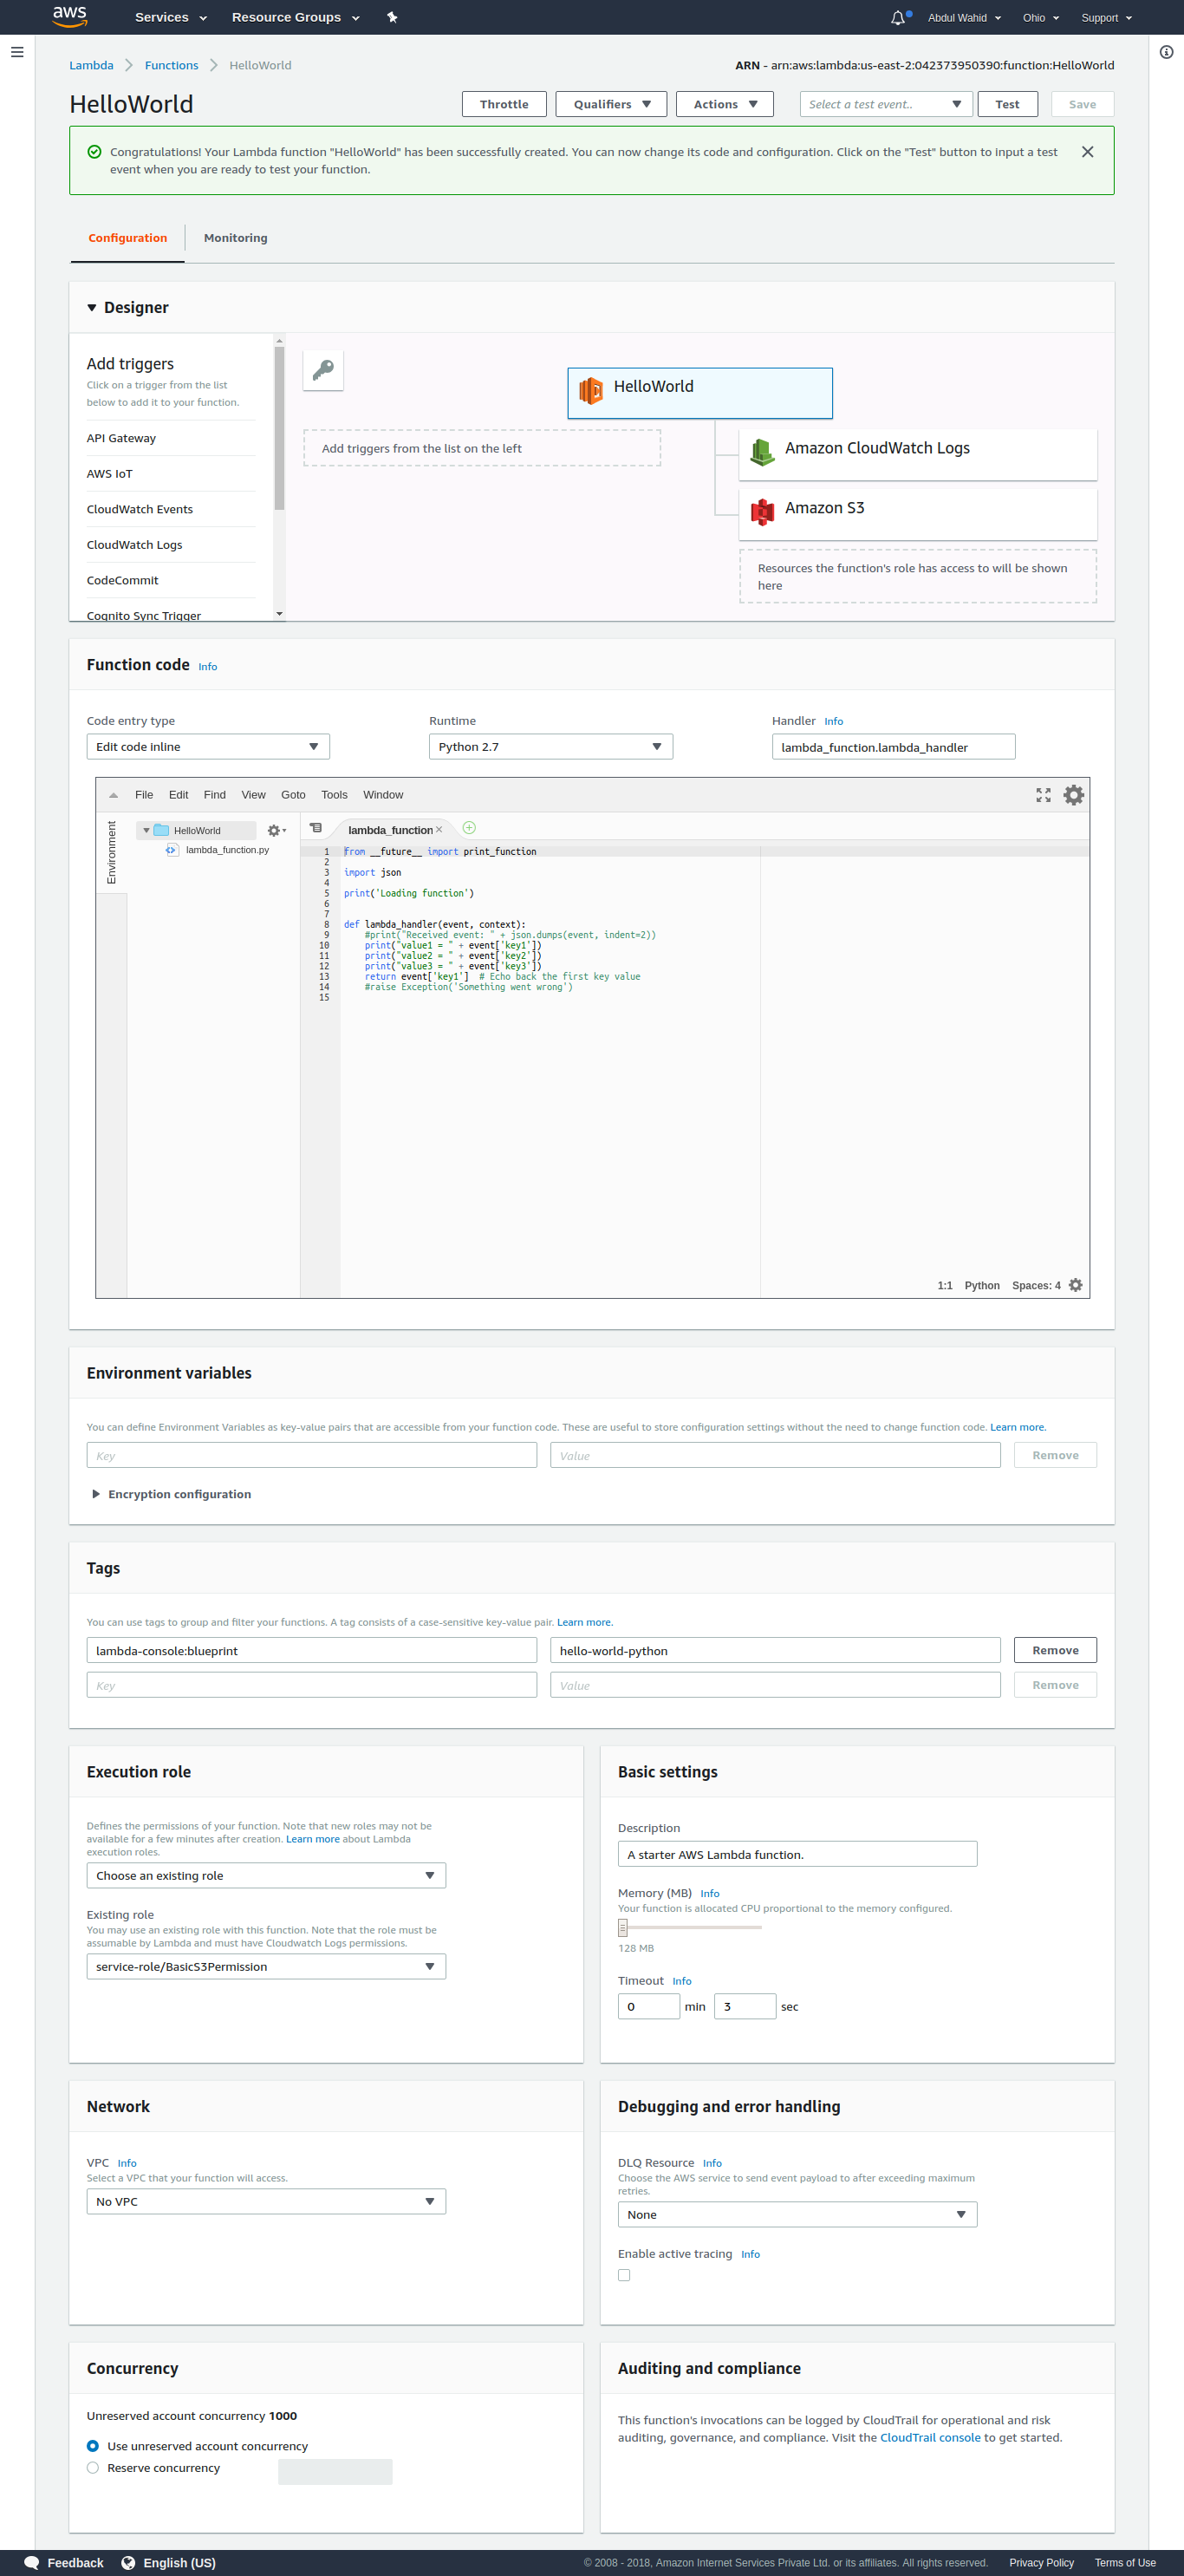Open the Services menu
This screenshot has height=2576, width=1184.
point(171,17)
